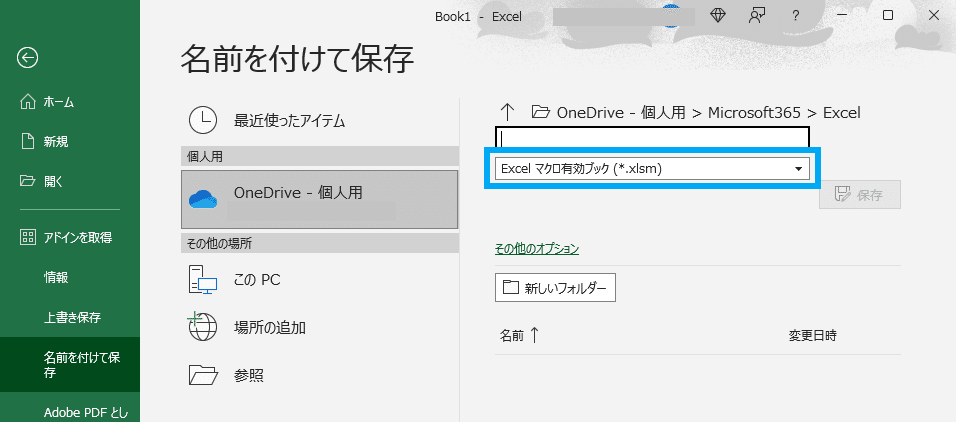Click Microsoft365 in the breadcrumb path
This screenshot has height=422, width=956.
coord(754,113)
